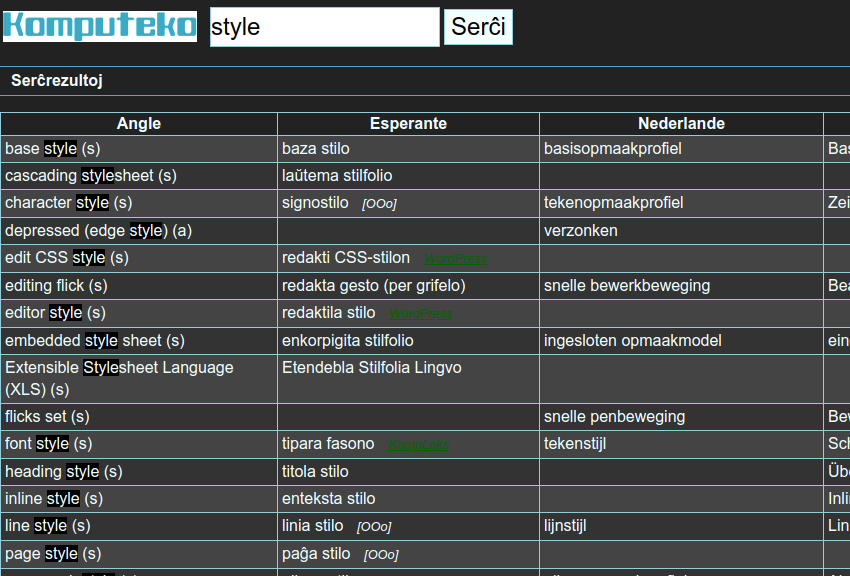Click the 'enkorpigita stilfolio' translation

(x=347, y=340)
